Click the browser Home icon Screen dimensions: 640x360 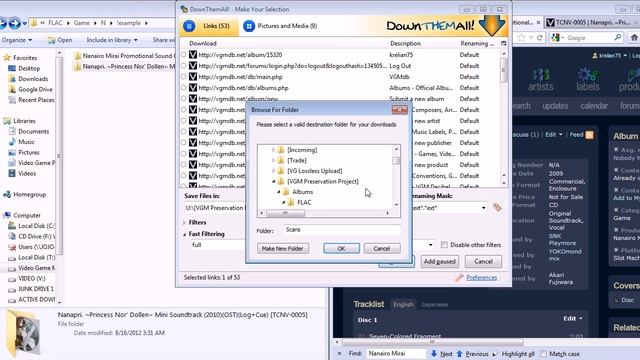tap(634, 38)
